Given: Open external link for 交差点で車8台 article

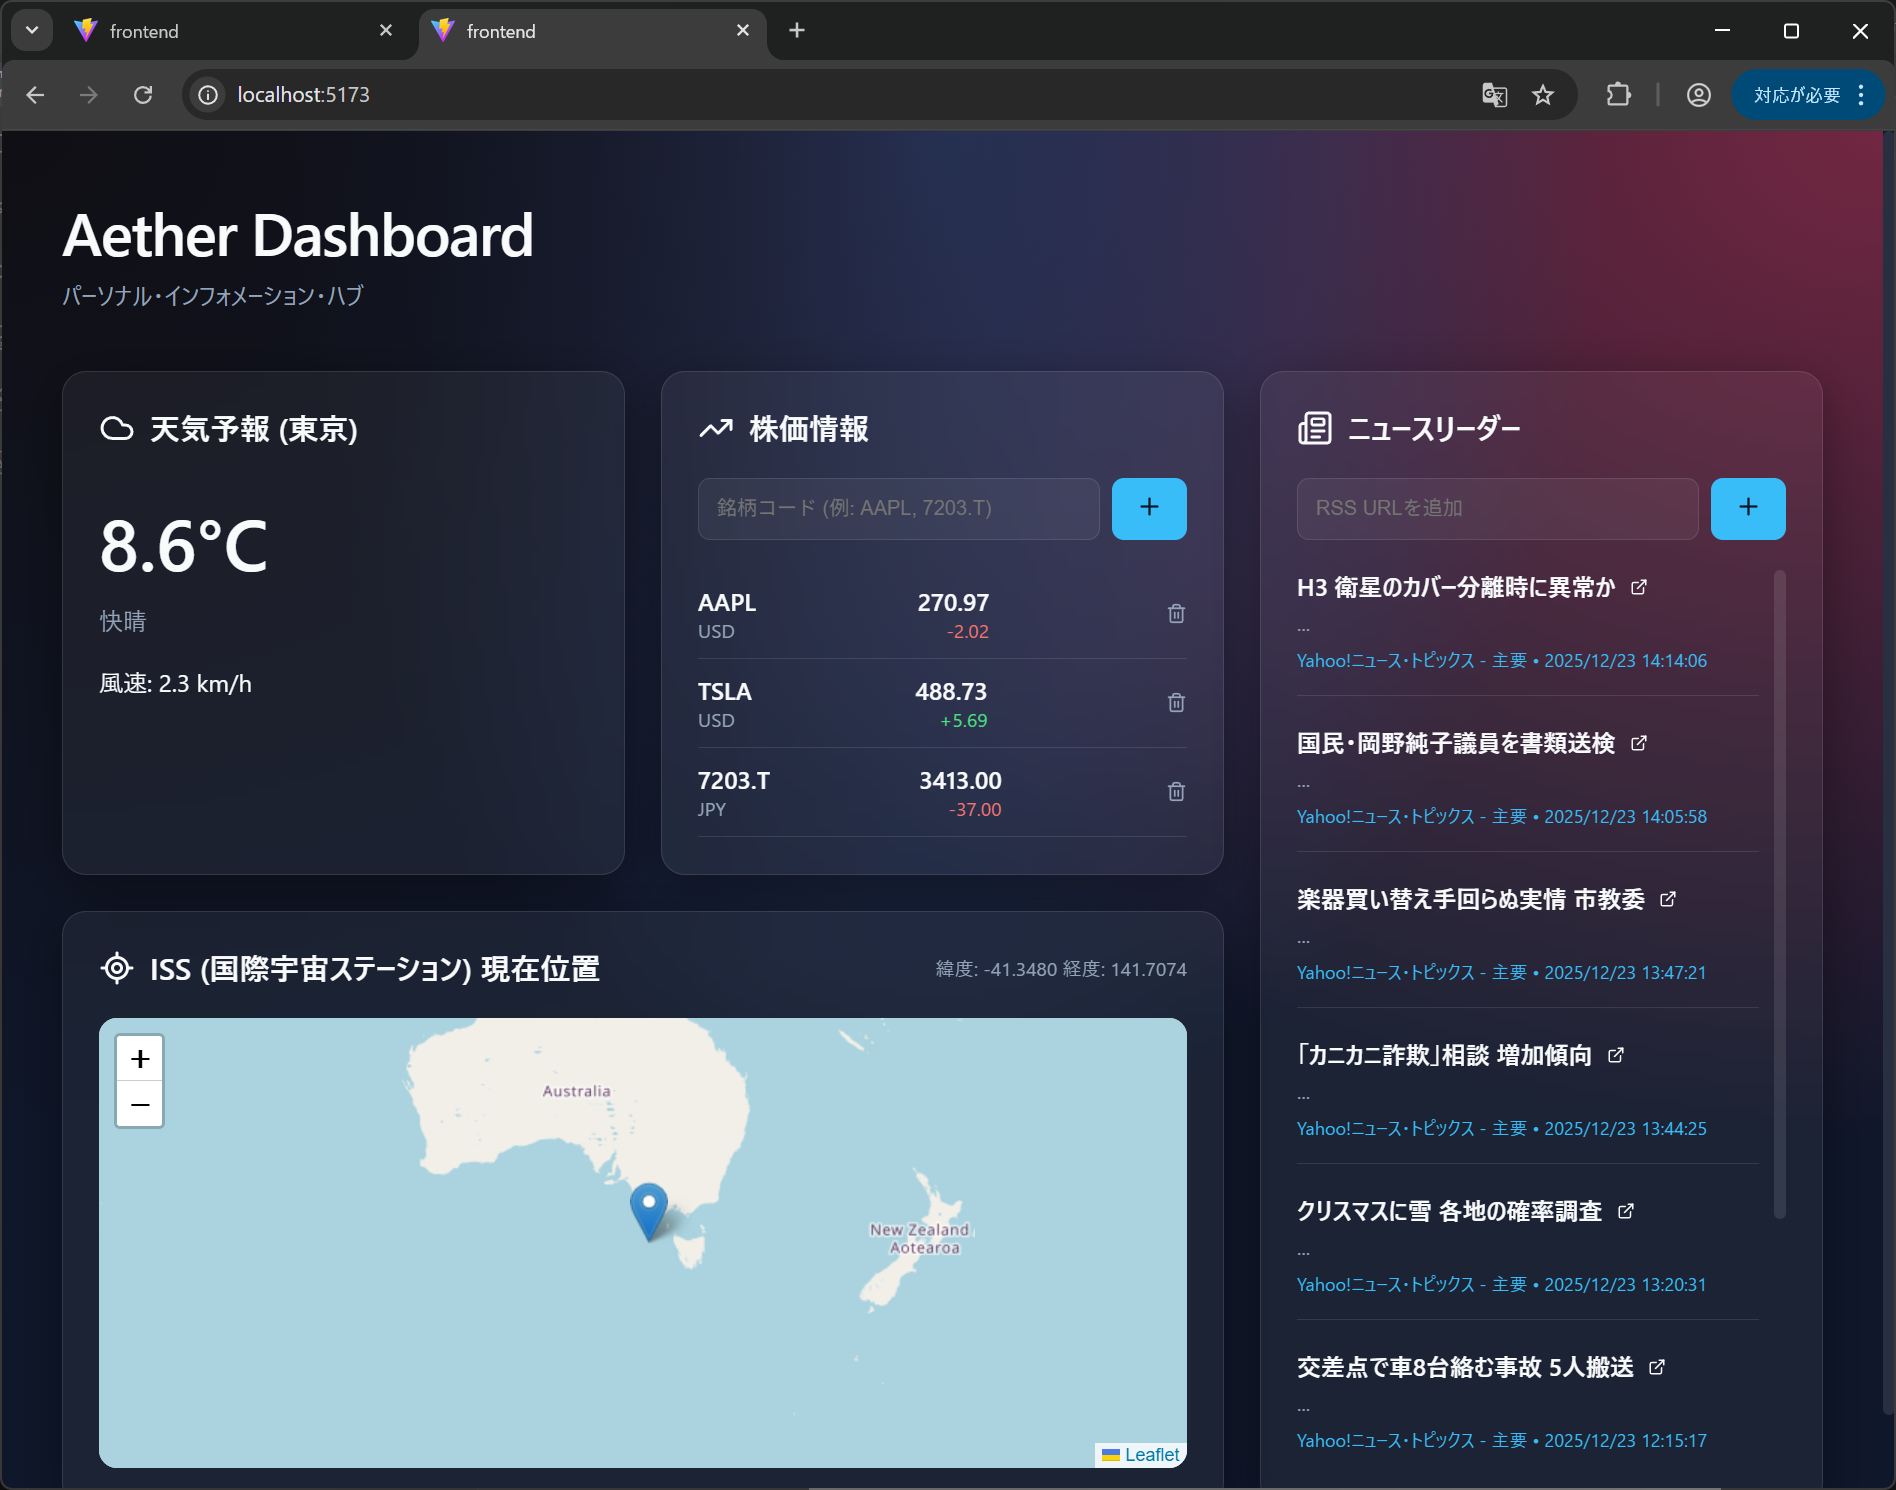Looking at the screenshot, I should point(1657,1367).
